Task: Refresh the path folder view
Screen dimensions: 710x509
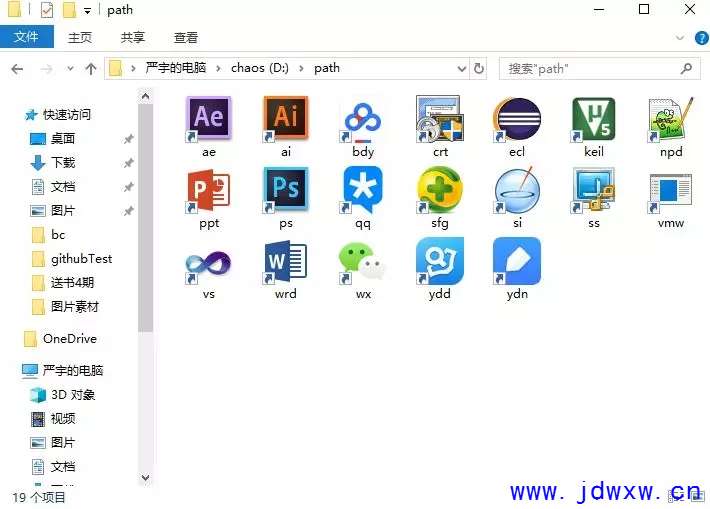Action: point(479,68)
